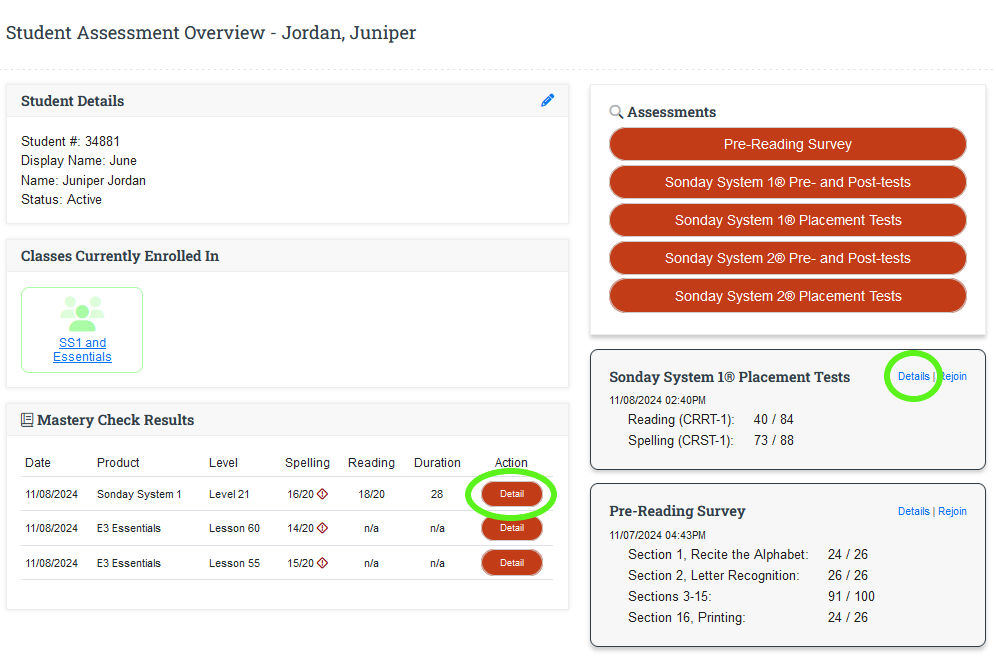Launch Sonday System 2 Placement Tests
Screen dimensions: 996x666
point(787,296)
